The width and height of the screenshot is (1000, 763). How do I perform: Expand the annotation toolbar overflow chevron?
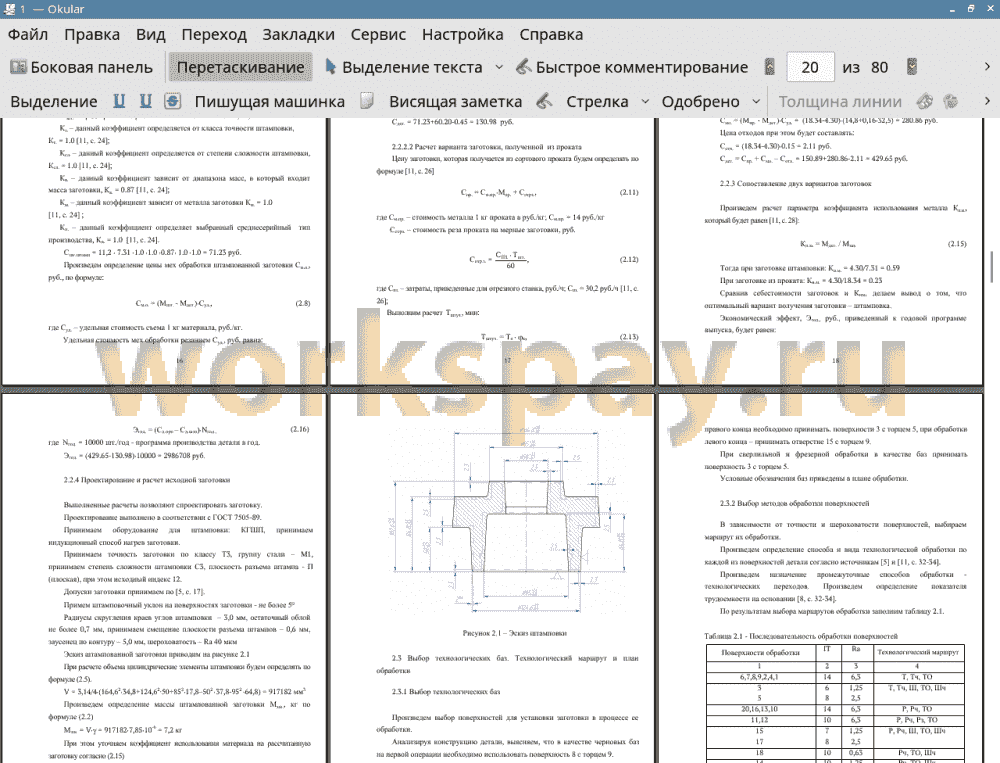tap(987, 101)
